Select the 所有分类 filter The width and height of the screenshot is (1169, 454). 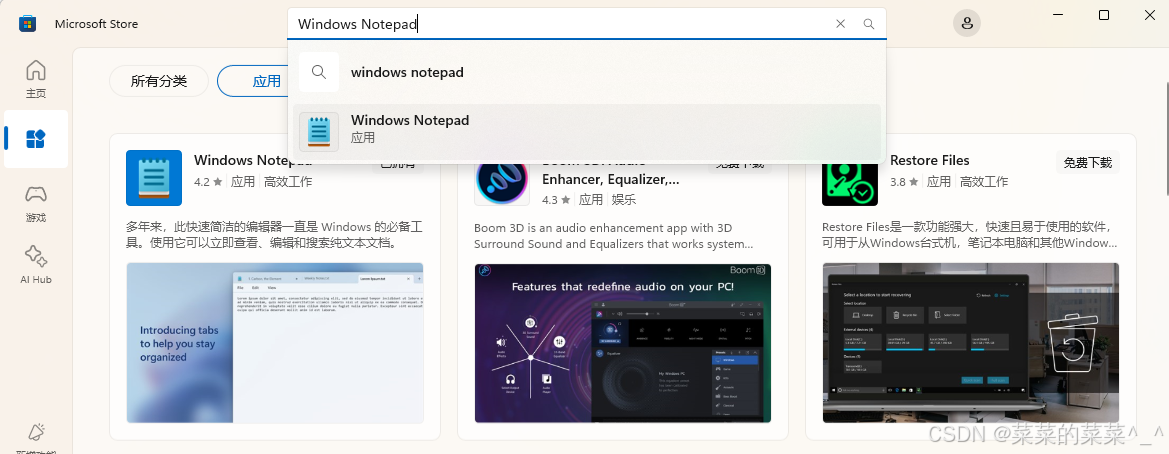click(159, 81)
